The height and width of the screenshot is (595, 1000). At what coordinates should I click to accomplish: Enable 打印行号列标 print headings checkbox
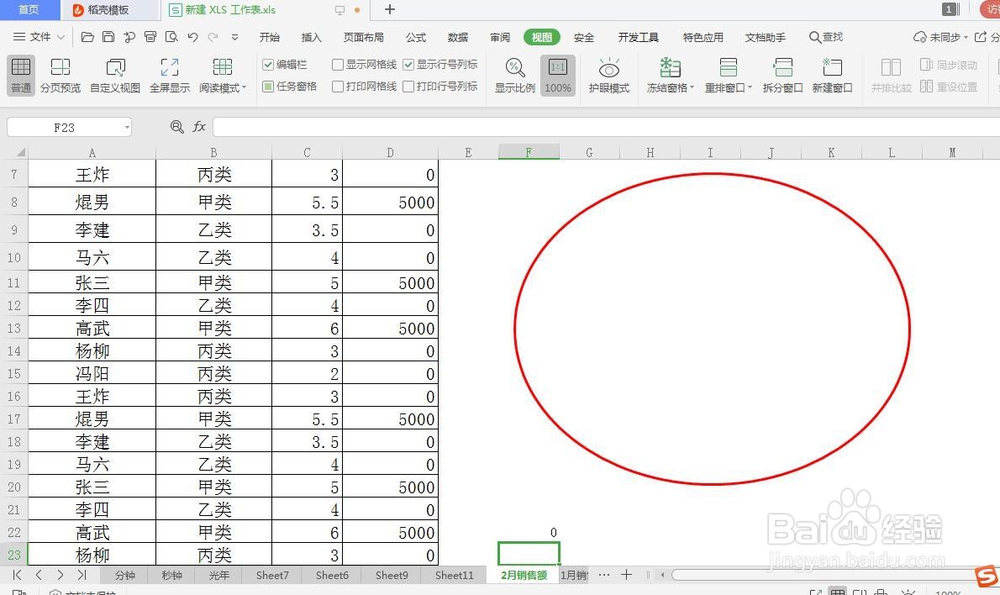click(x=409, y=86)
